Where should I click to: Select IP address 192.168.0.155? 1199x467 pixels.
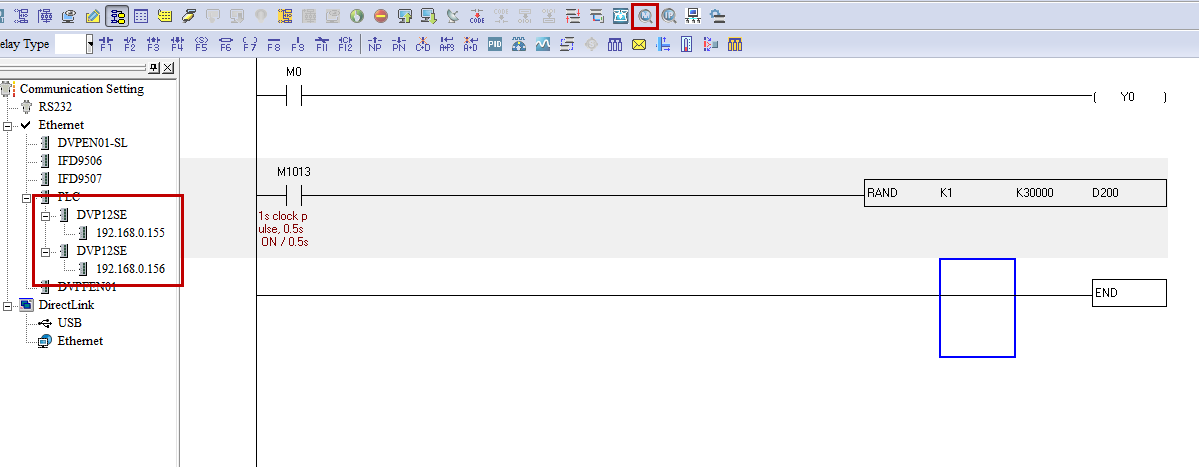click(x=130, y=233)
